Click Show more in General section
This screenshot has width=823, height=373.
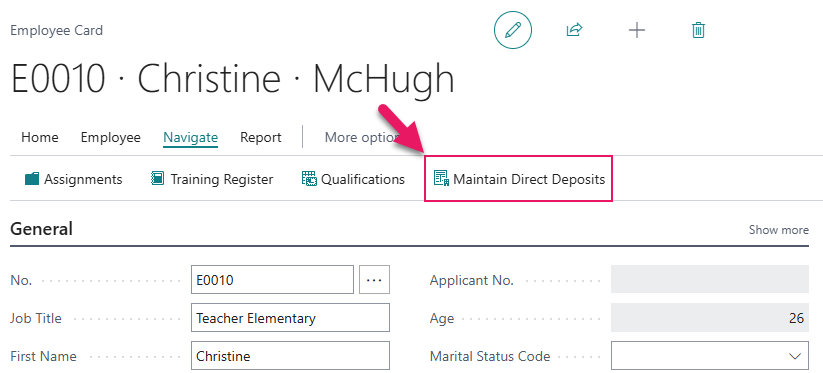tap(778, 230)
